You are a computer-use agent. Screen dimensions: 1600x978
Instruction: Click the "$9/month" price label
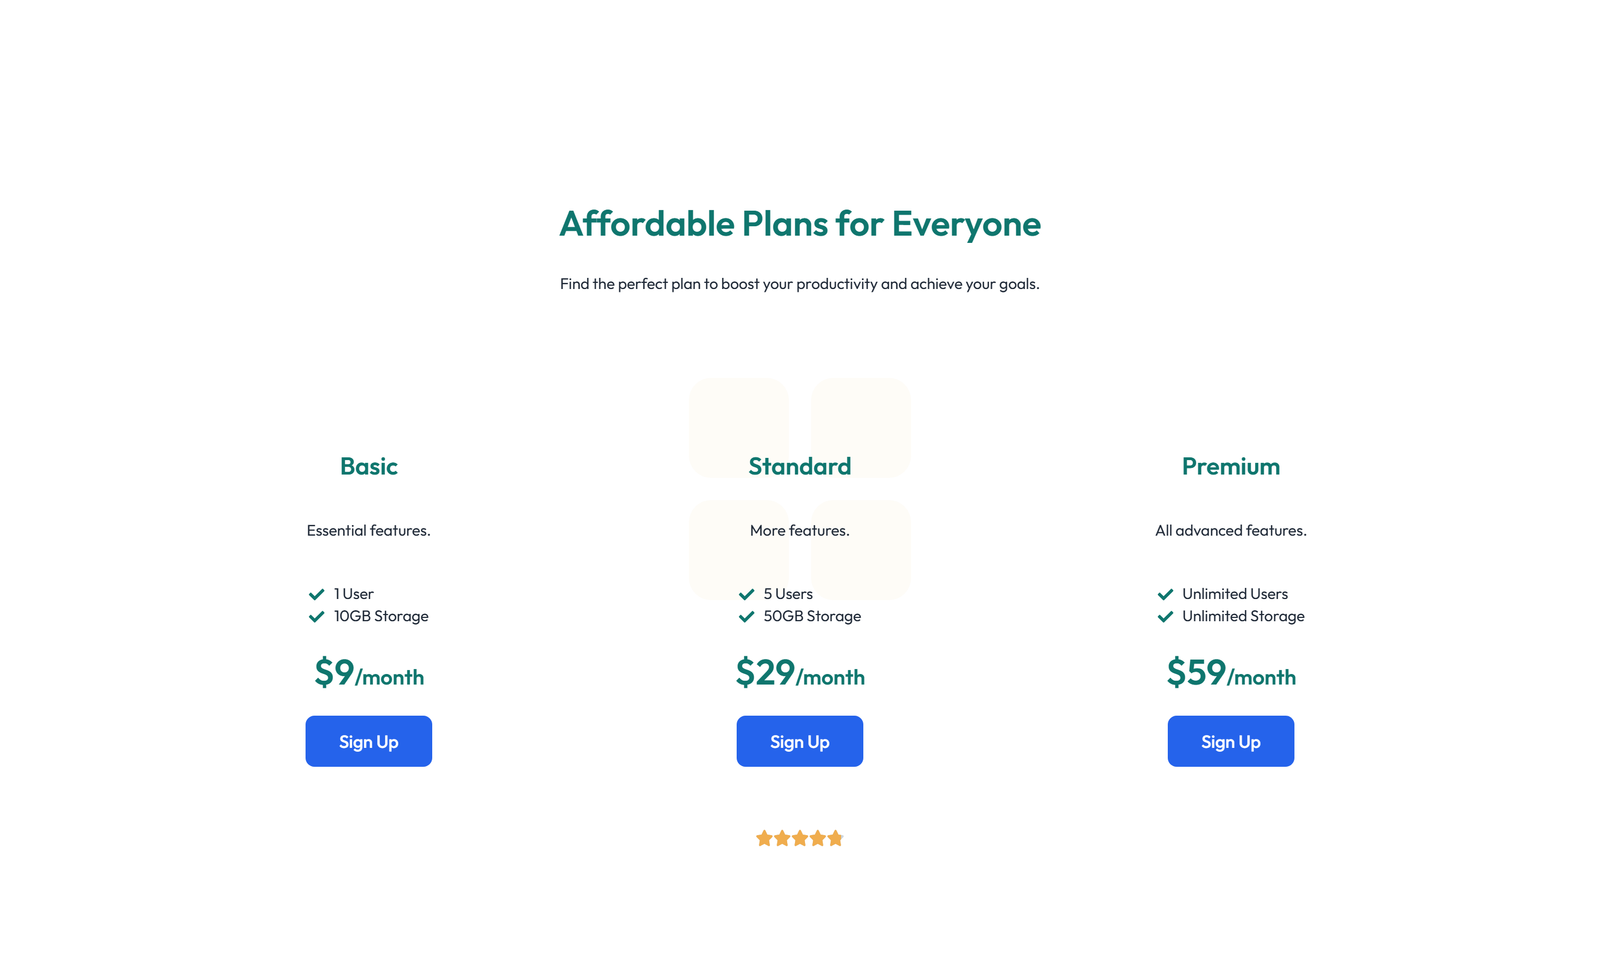(x=368, y=675)
